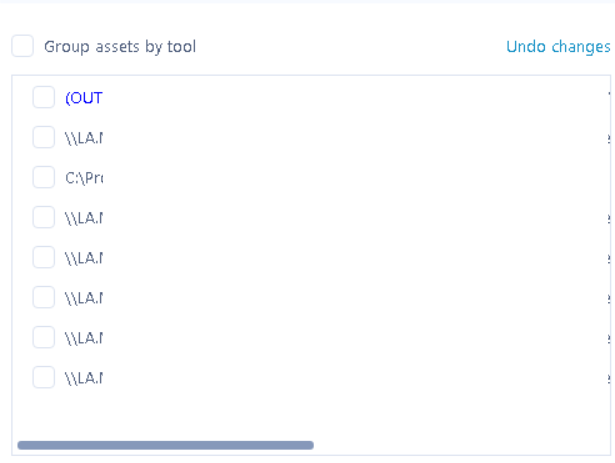Tick the checkbox for the C:\Pr asset row

(44, 177)
